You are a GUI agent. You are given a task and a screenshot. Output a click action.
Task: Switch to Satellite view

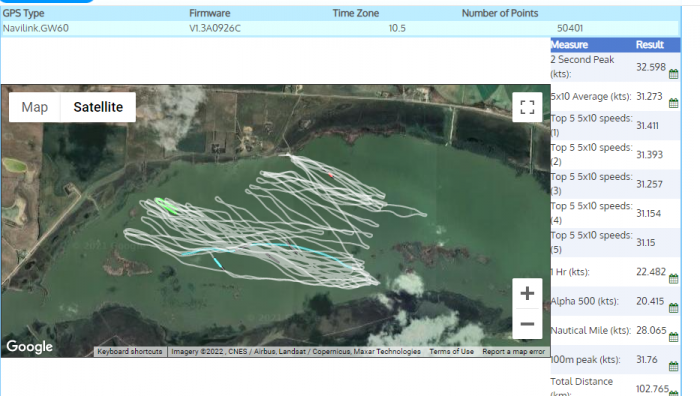pos(98,107)
